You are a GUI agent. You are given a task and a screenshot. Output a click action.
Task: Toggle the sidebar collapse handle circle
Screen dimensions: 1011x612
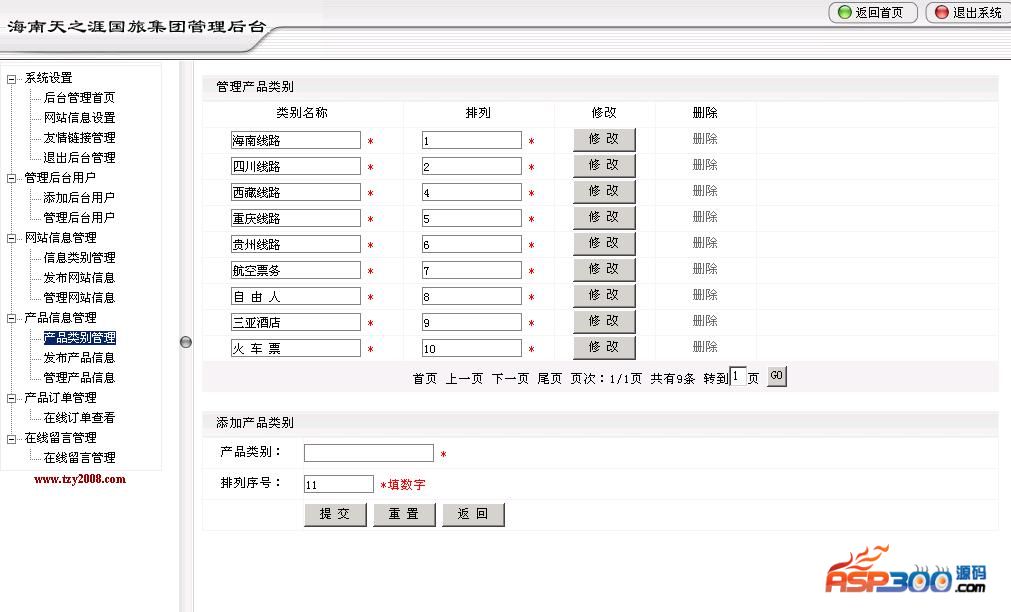(186, 342)
